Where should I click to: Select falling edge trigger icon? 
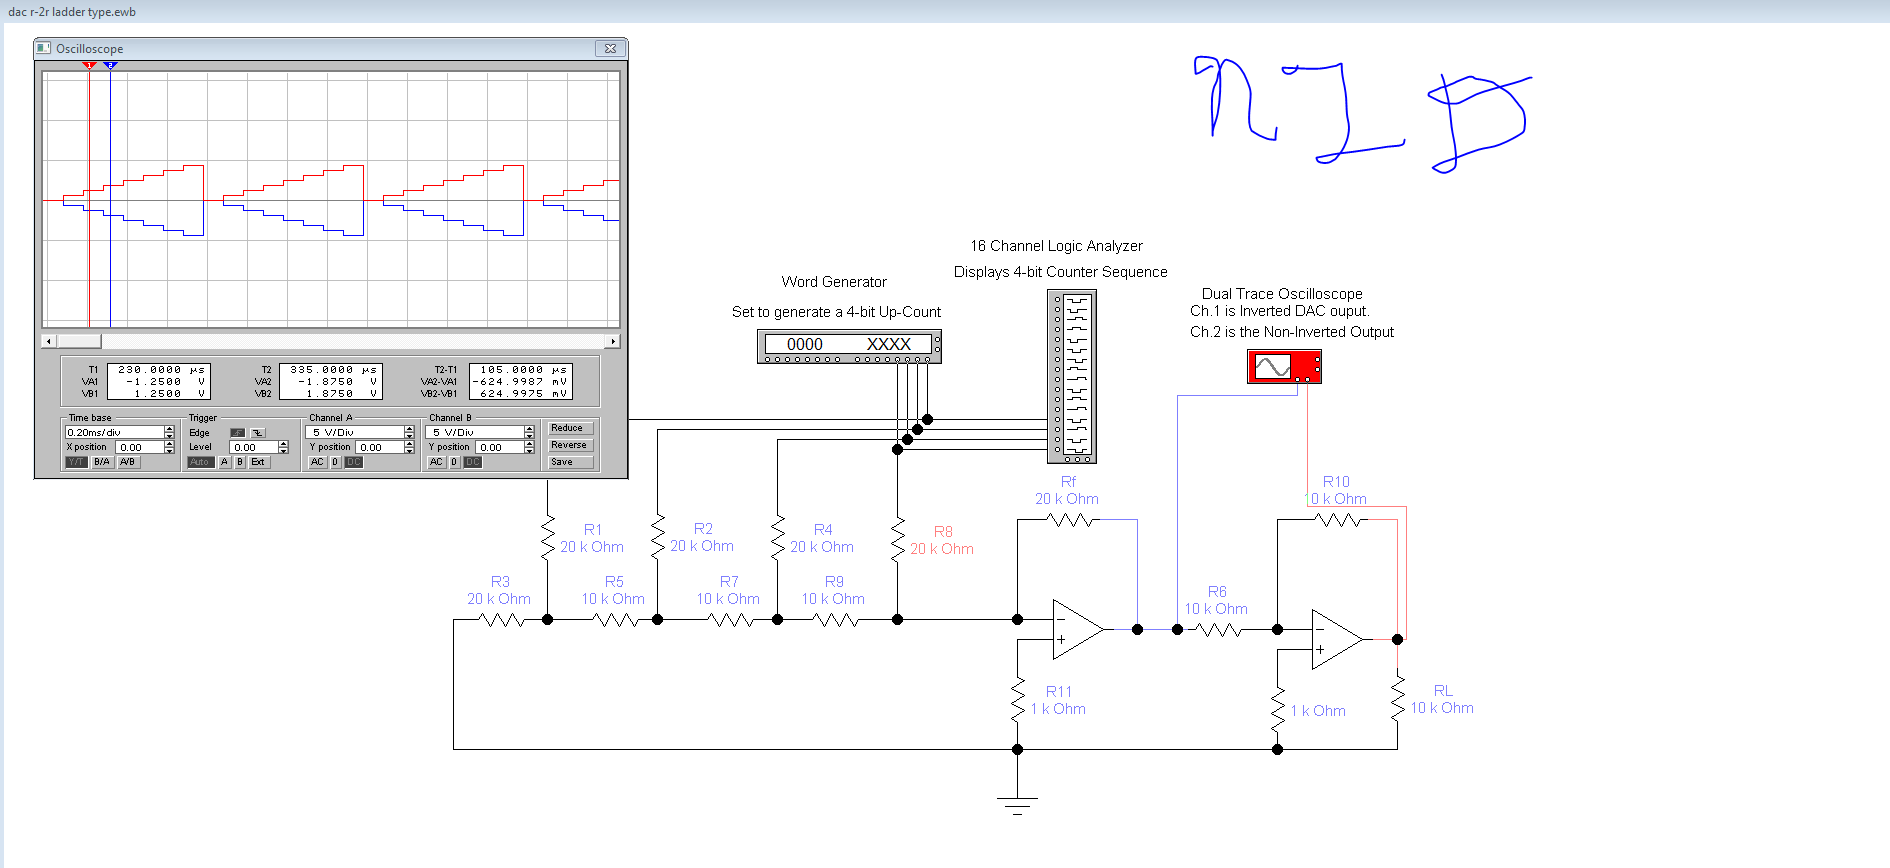[x=258, y=433]
